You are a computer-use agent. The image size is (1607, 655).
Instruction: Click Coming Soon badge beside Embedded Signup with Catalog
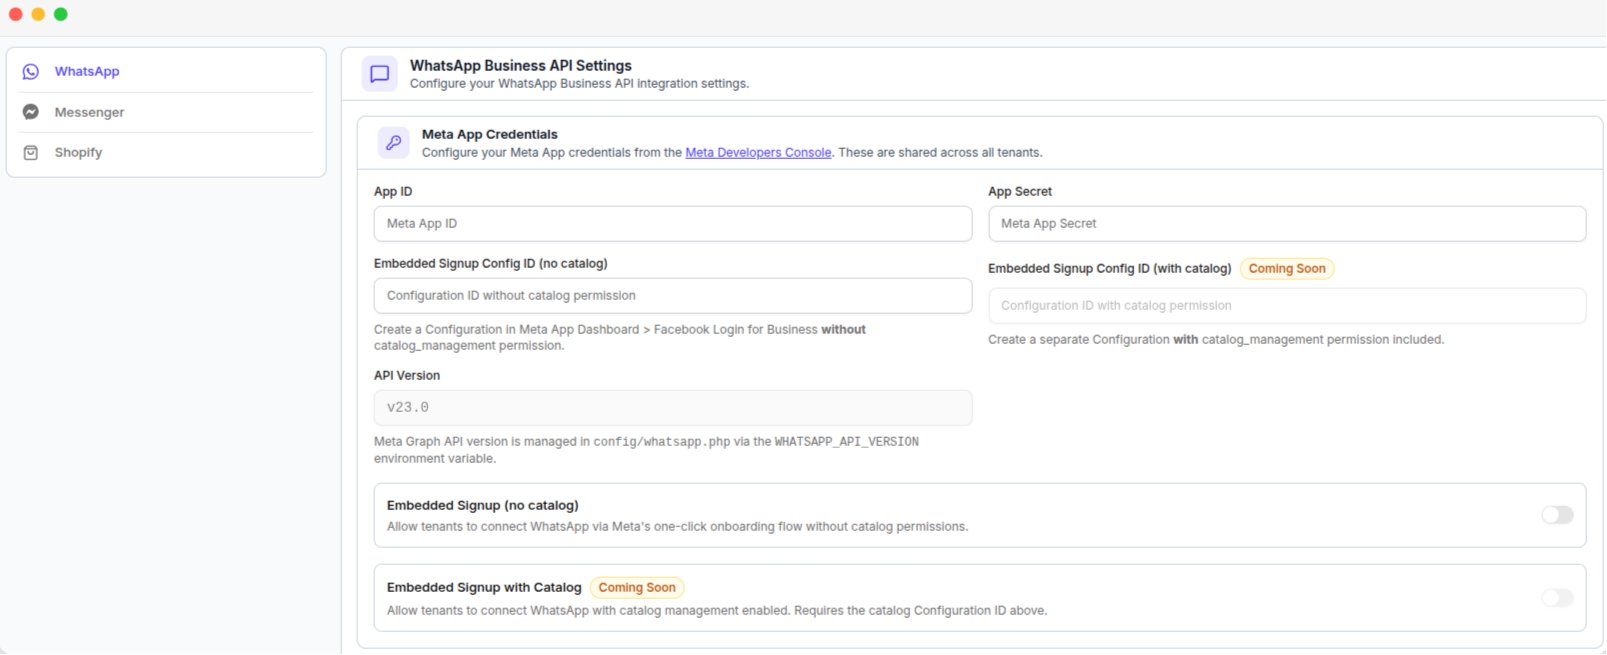637,588
